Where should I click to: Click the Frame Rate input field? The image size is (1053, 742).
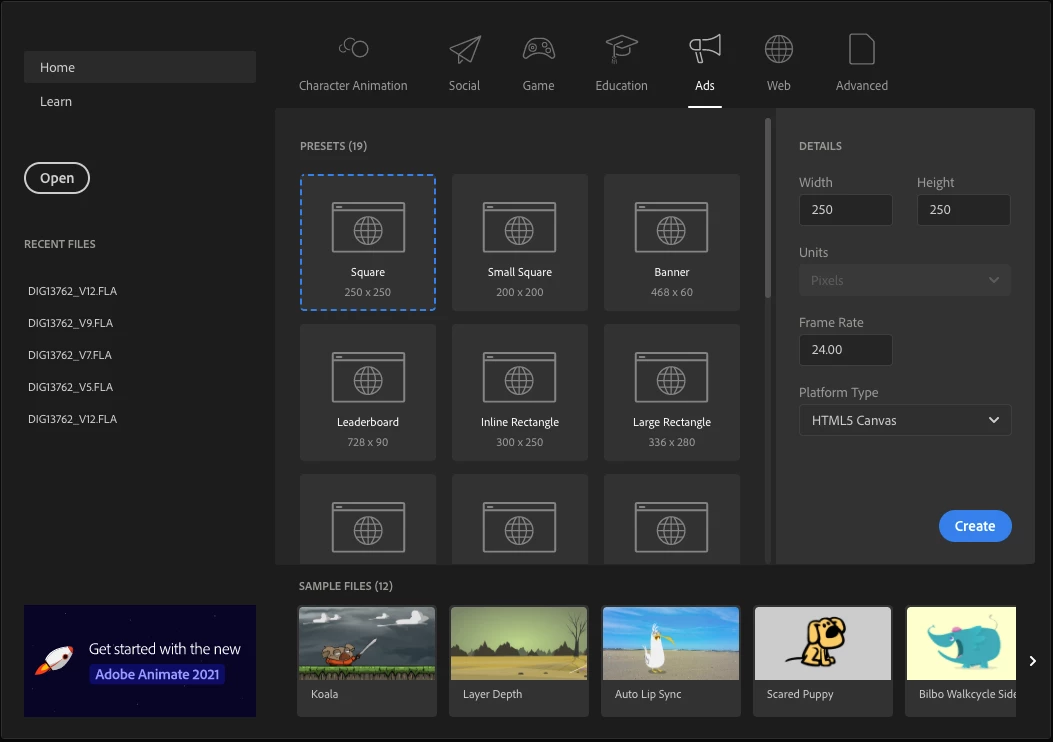(845, 350)
